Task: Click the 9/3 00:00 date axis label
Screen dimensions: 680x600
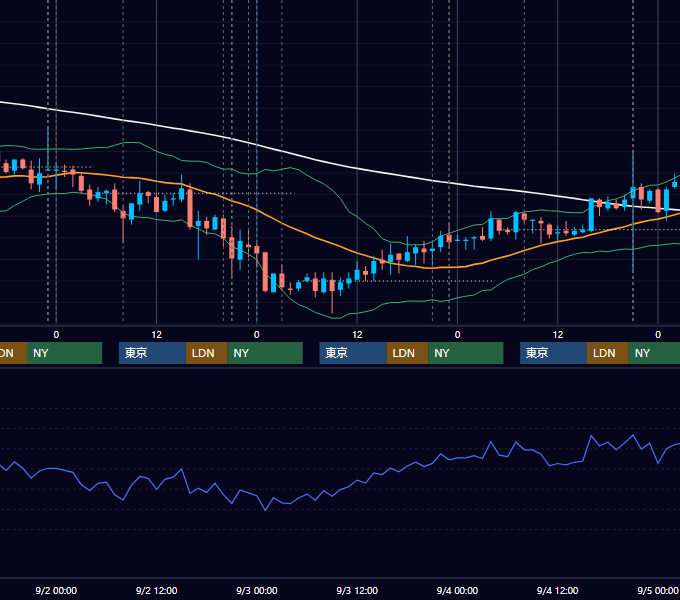Action: click(x=257, y=590)
